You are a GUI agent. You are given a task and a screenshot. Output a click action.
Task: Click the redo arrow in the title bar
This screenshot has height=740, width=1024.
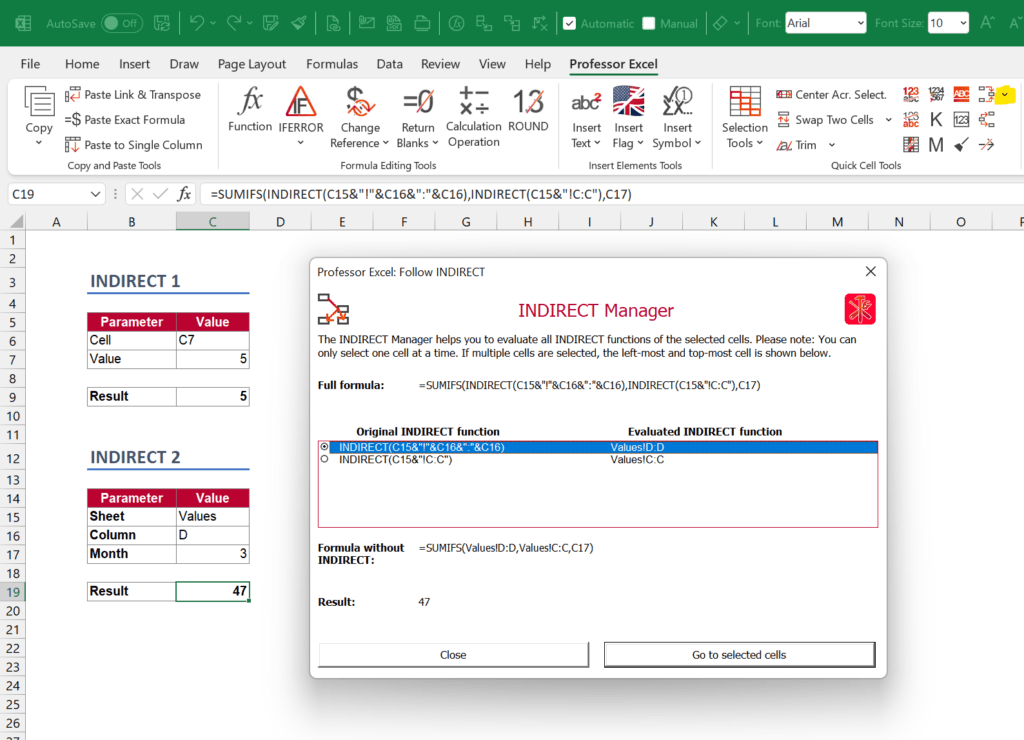coord(233,24)
